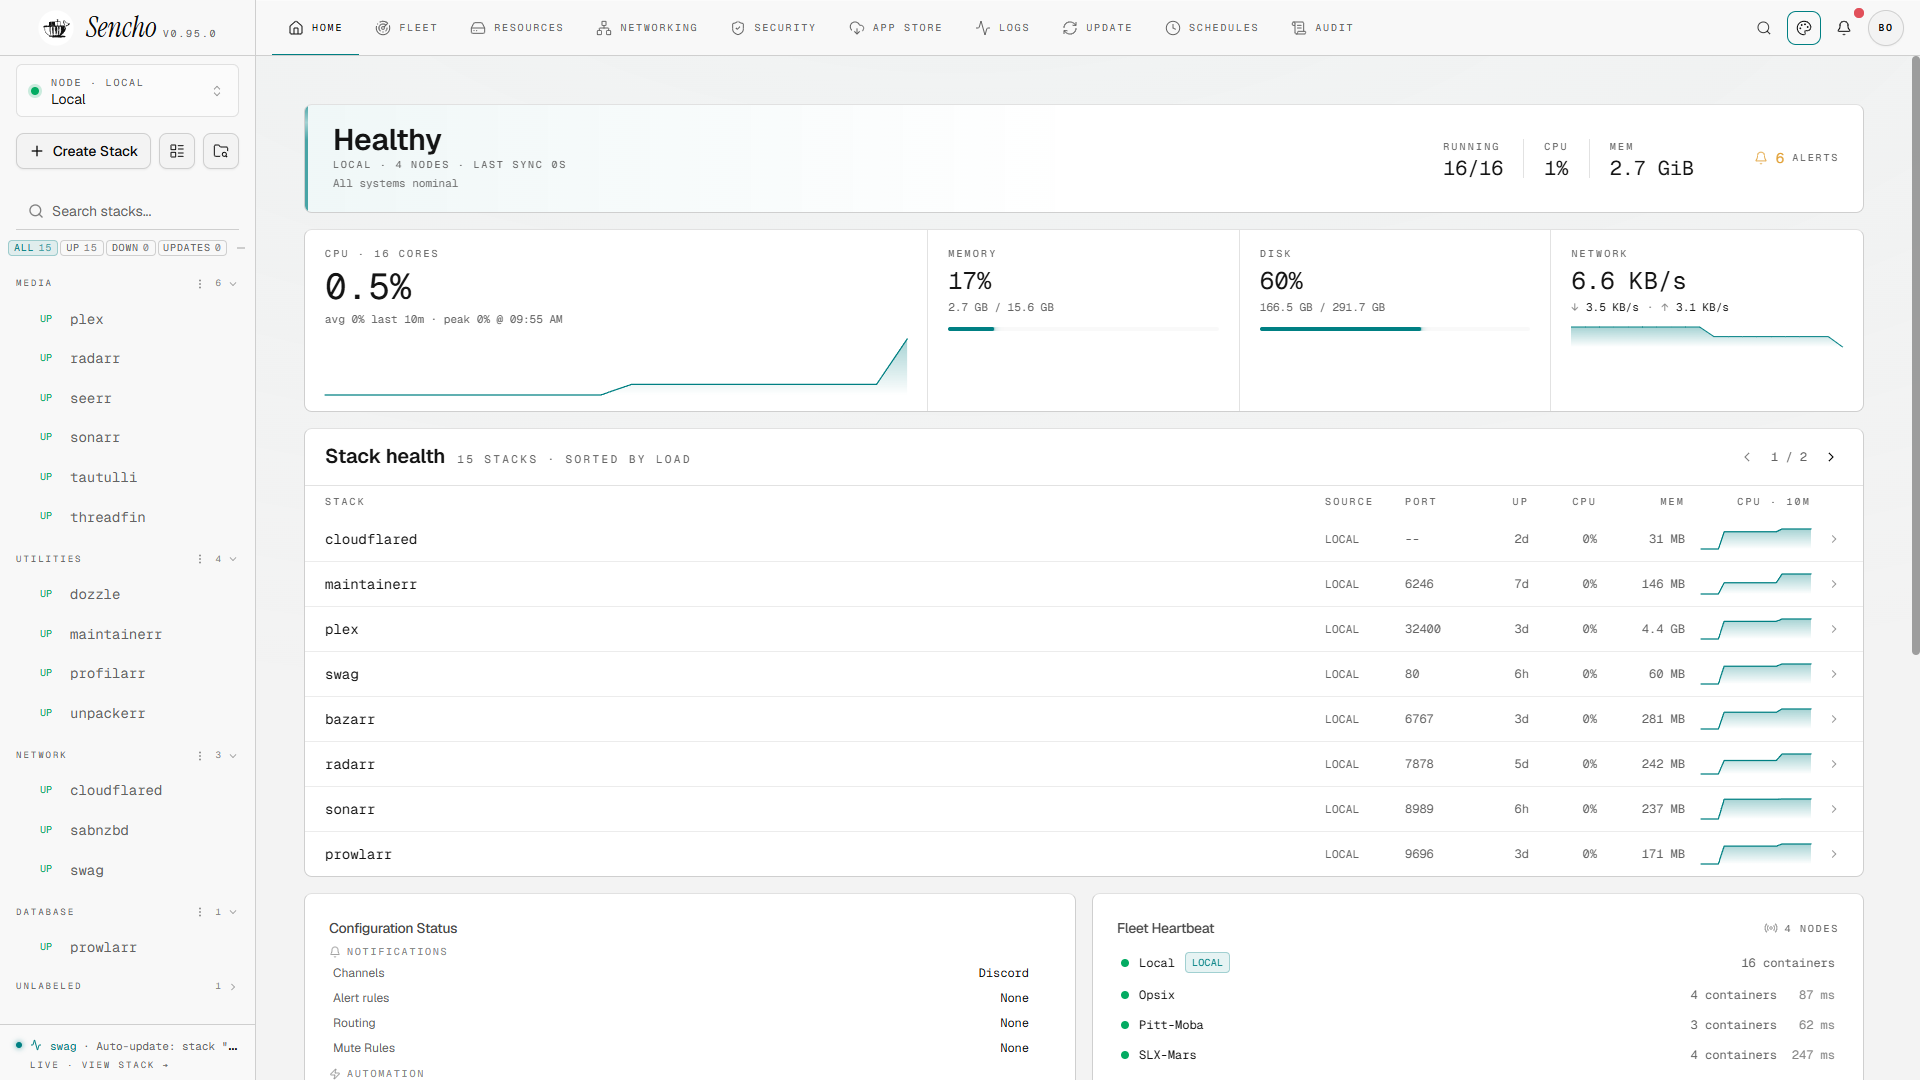Open the AUDIT tab
1920x1080 pixels.
pyautogui.click(x=1322, y=28)
